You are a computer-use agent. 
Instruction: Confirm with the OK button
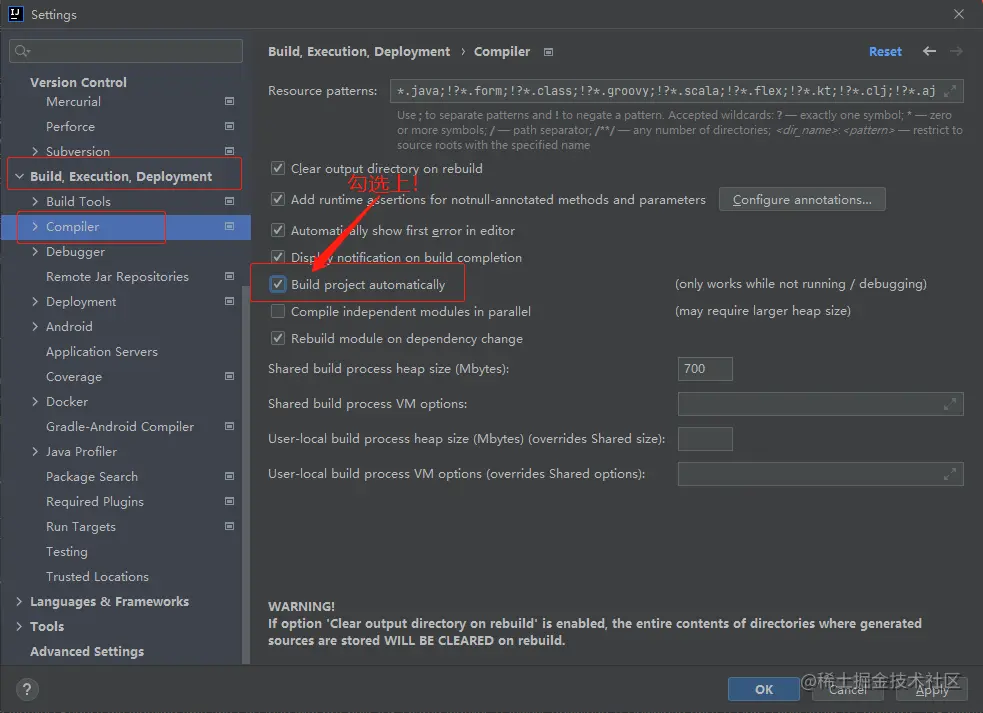764,689
